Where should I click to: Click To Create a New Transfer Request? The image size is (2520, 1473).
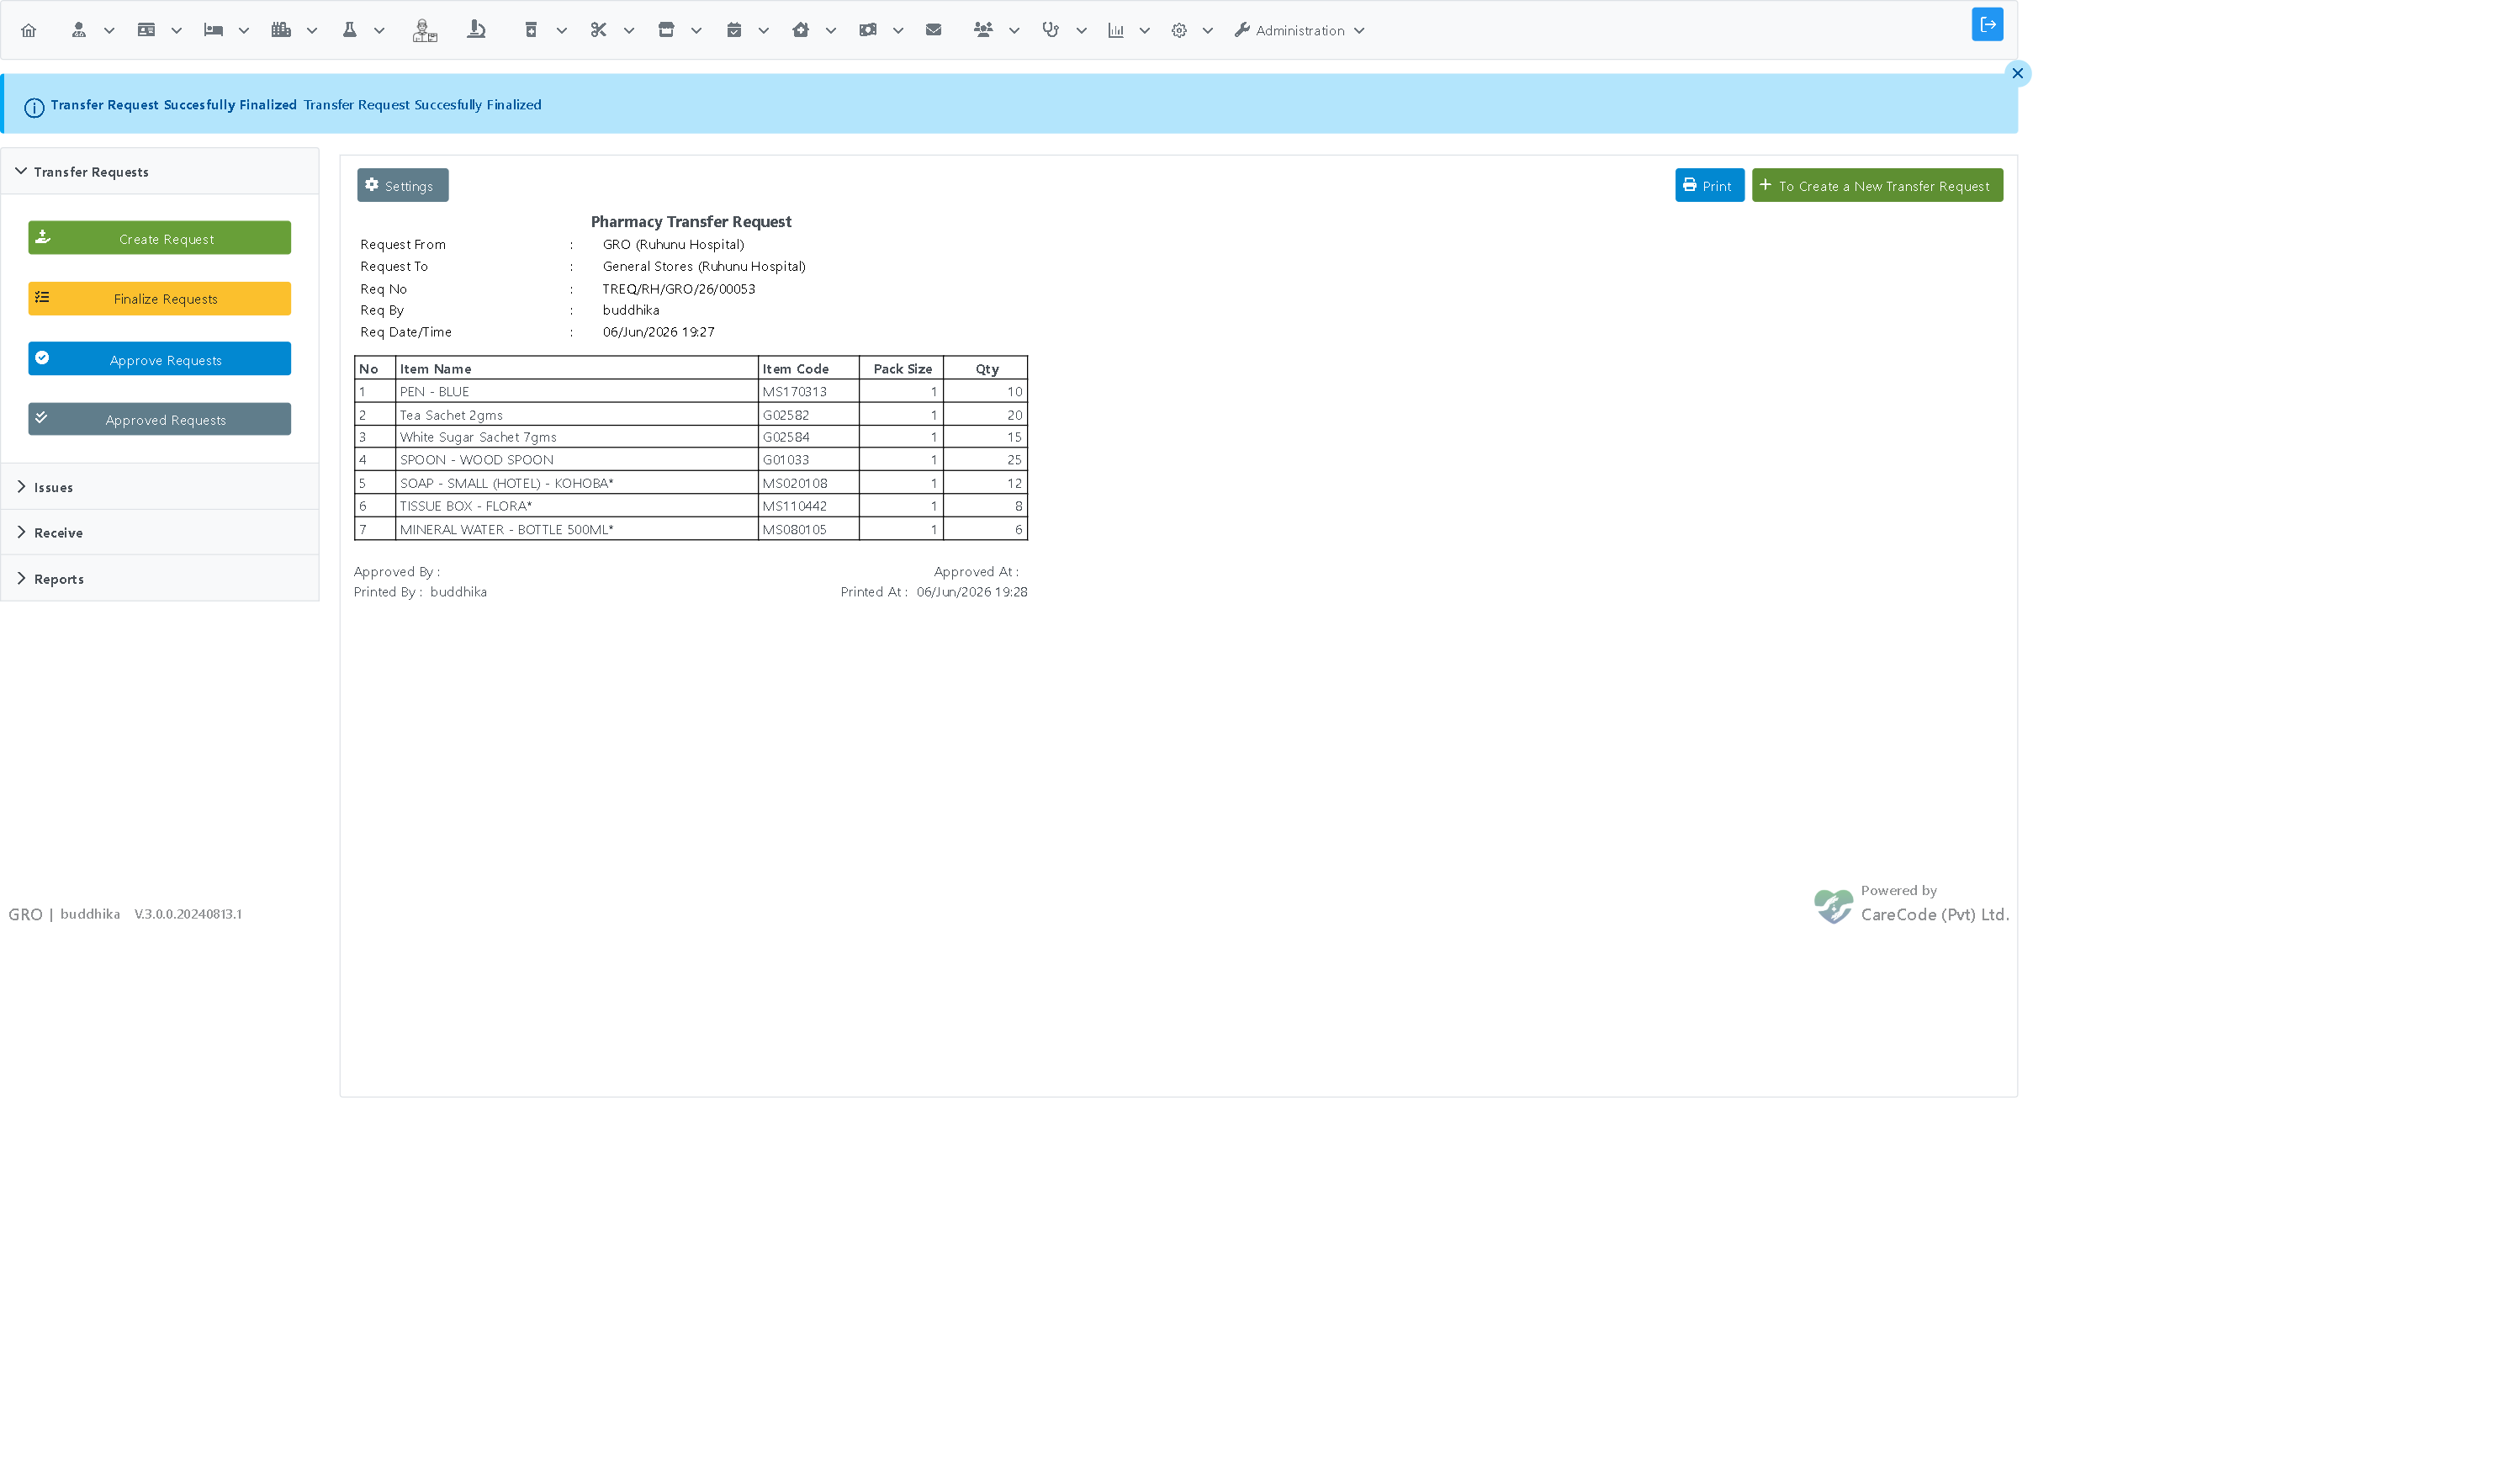click(1877, 185)
